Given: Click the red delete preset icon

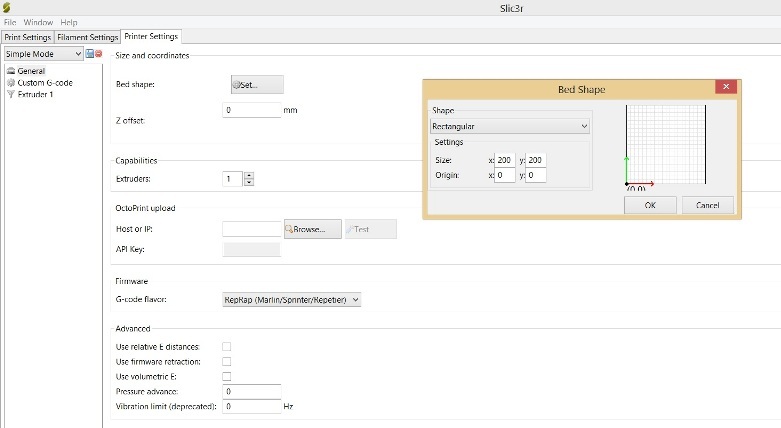Looking at the screenshot, I should (x=98, y=54).
